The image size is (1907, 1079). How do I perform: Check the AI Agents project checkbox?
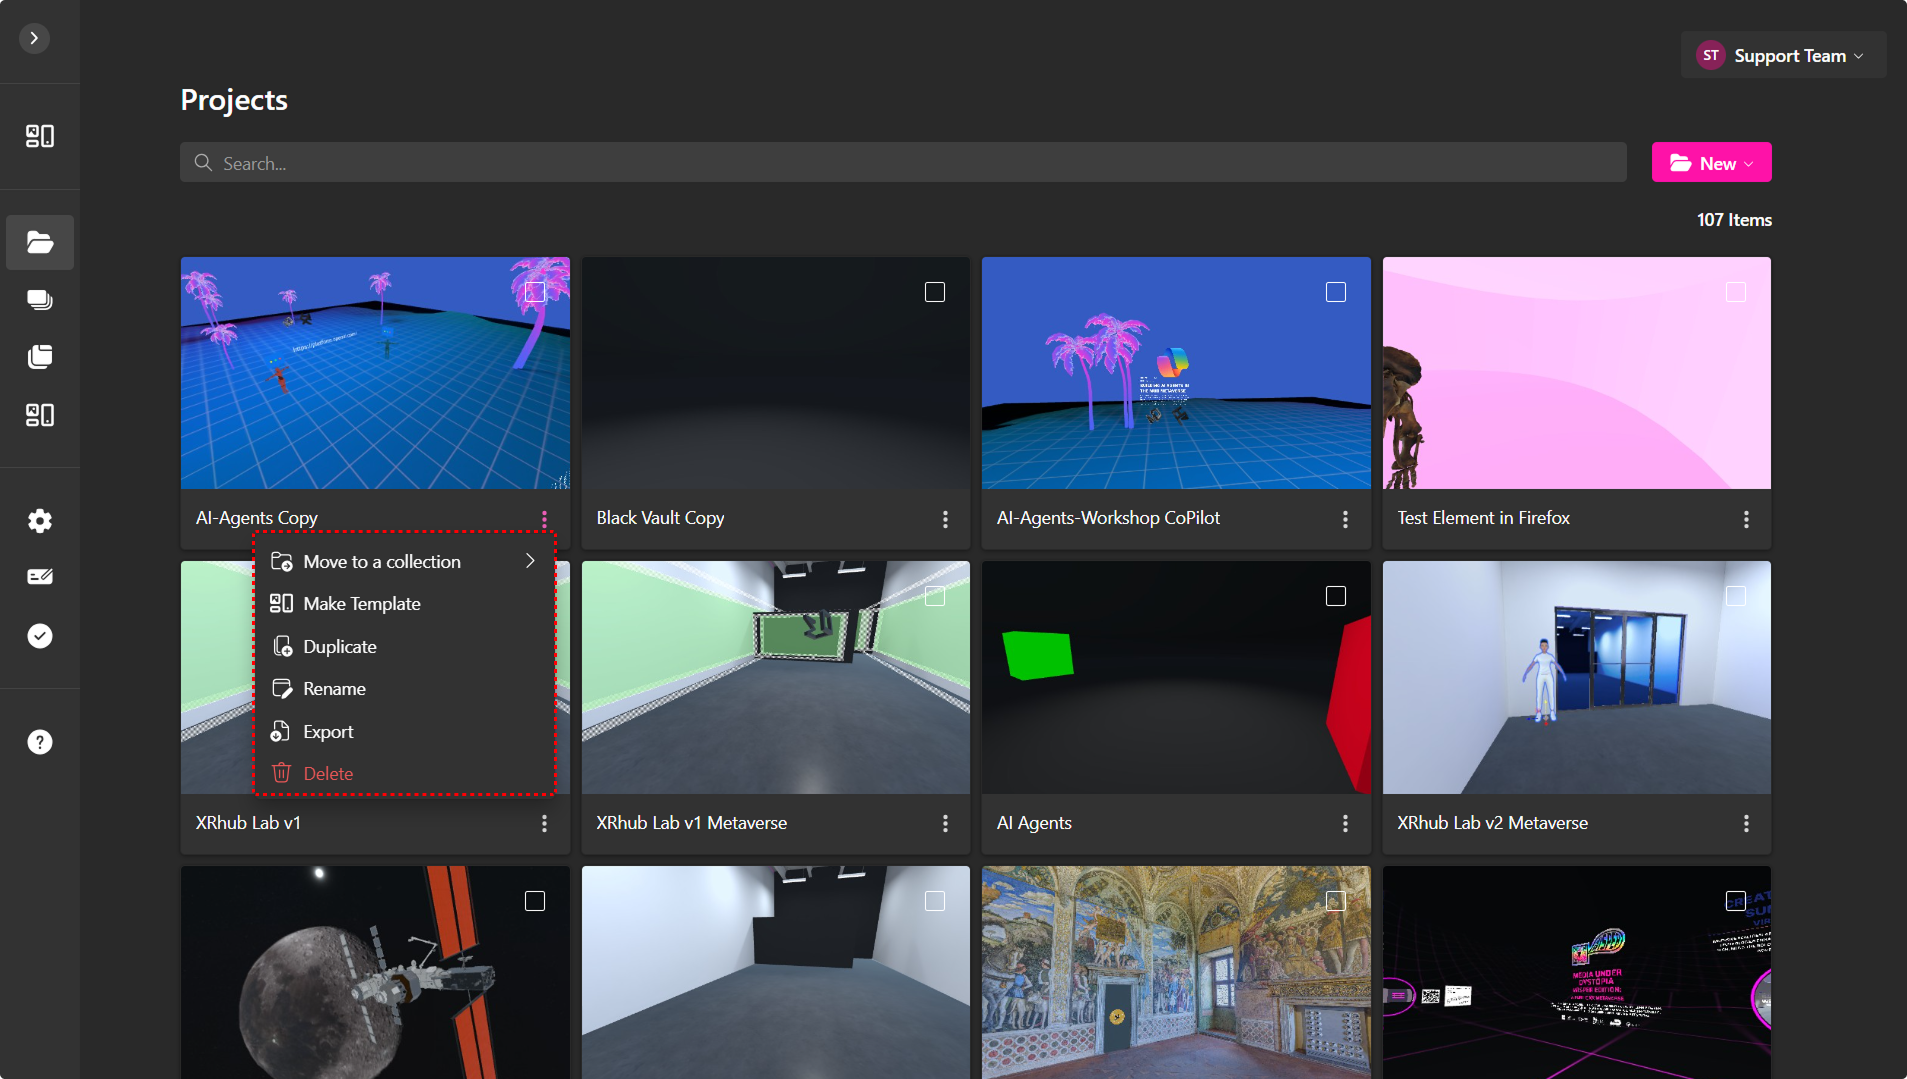[1336, 595]
